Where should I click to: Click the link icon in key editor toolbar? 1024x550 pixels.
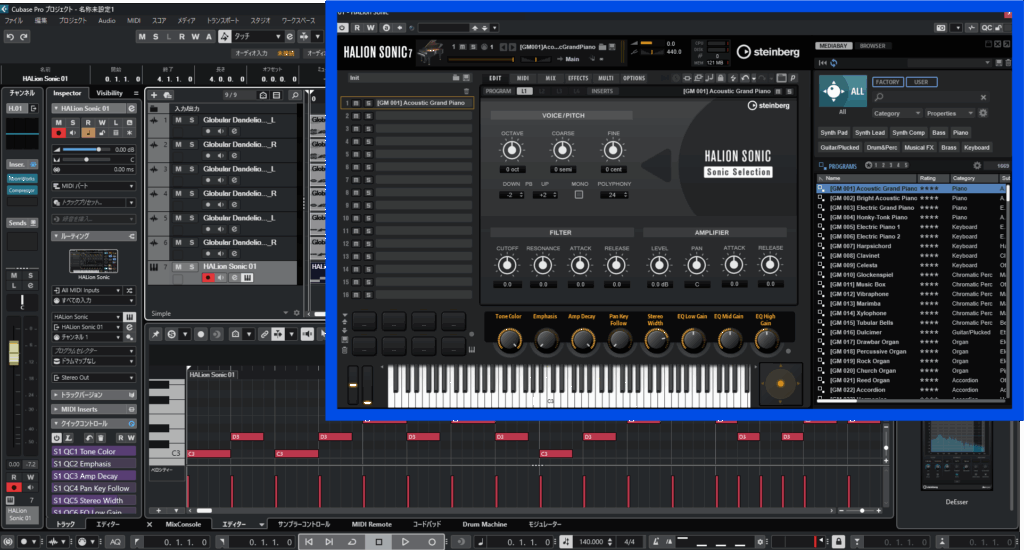coord(264,334)
